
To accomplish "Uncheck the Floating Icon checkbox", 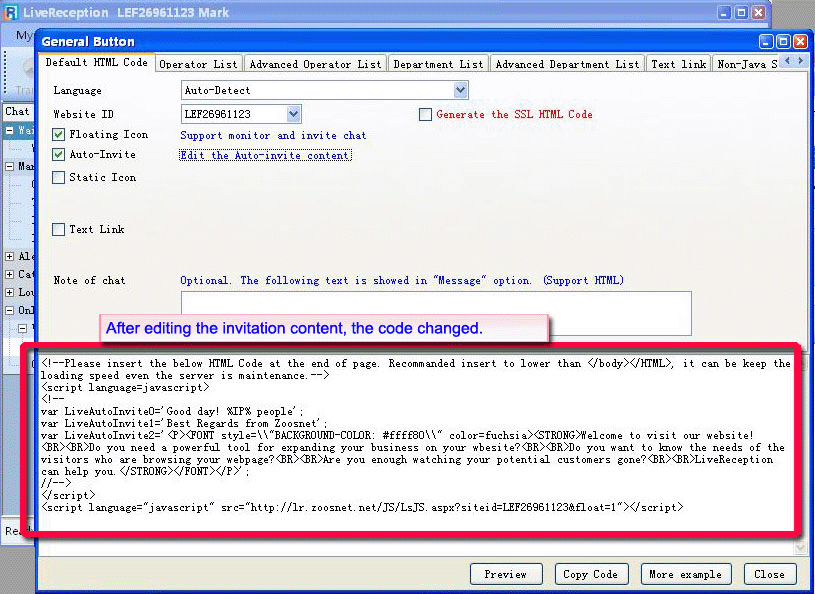I will click(58, 135).
